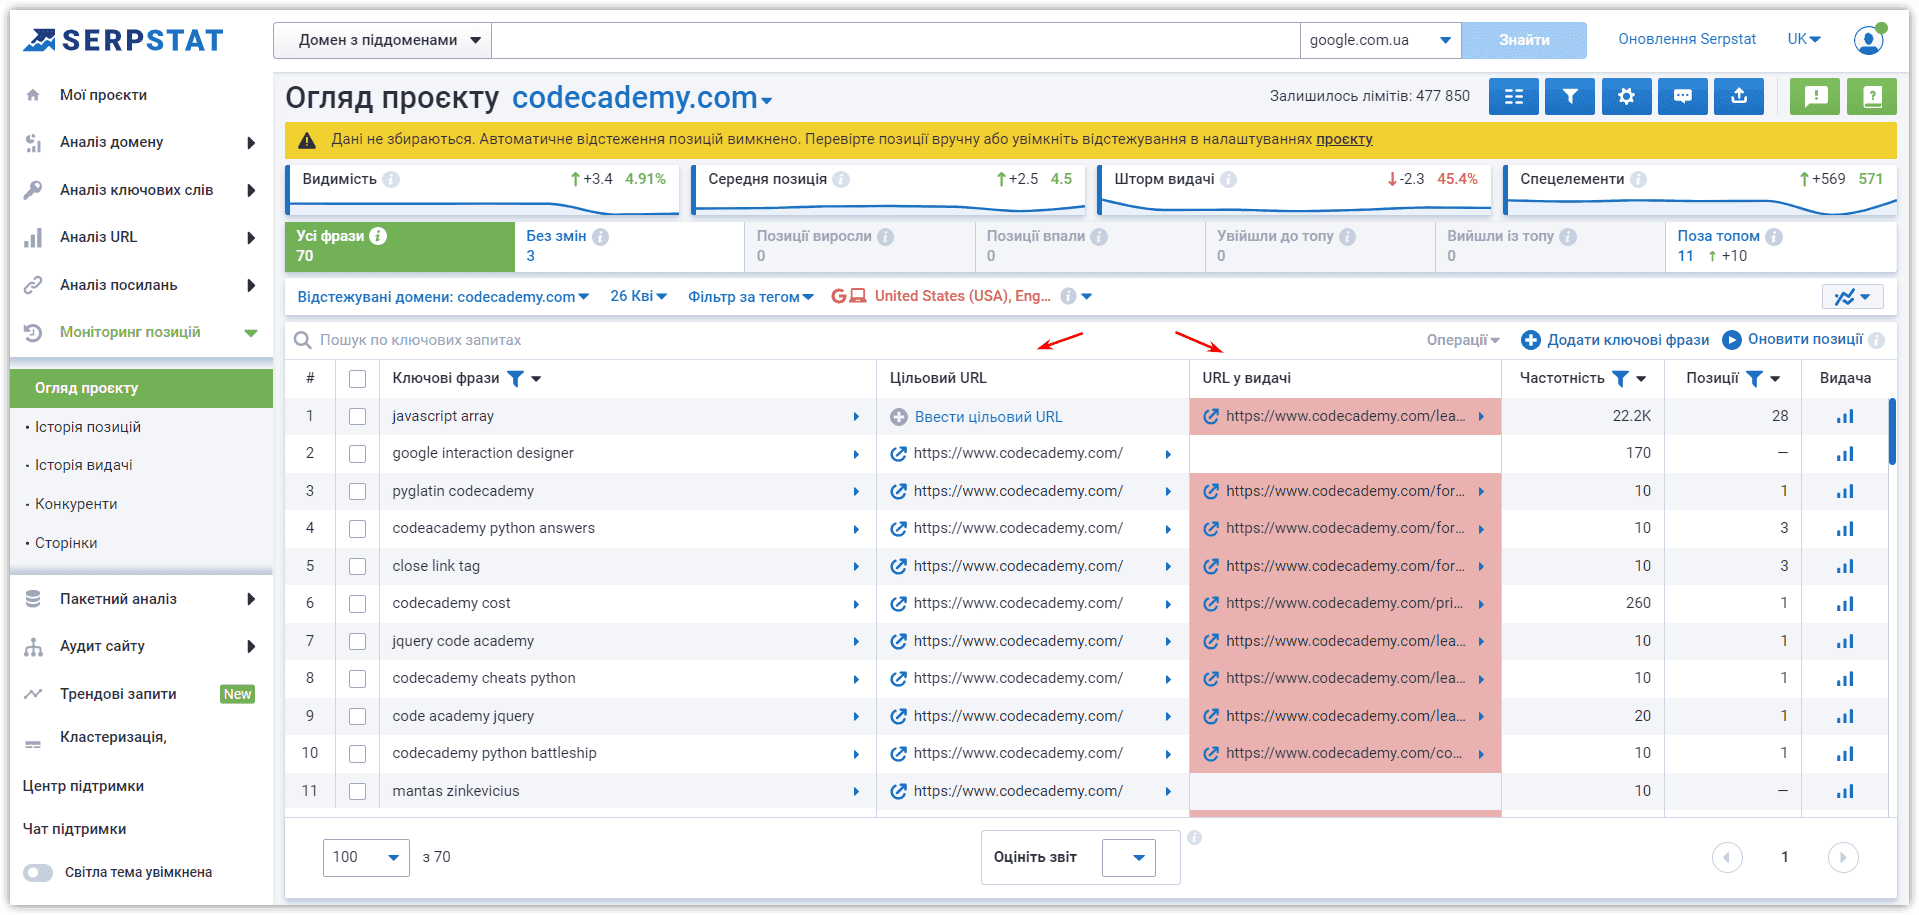The height and width of the screenshot is (915, 1919).
Task: Open Фільтр за тегом dropdown
Action: 751,297
